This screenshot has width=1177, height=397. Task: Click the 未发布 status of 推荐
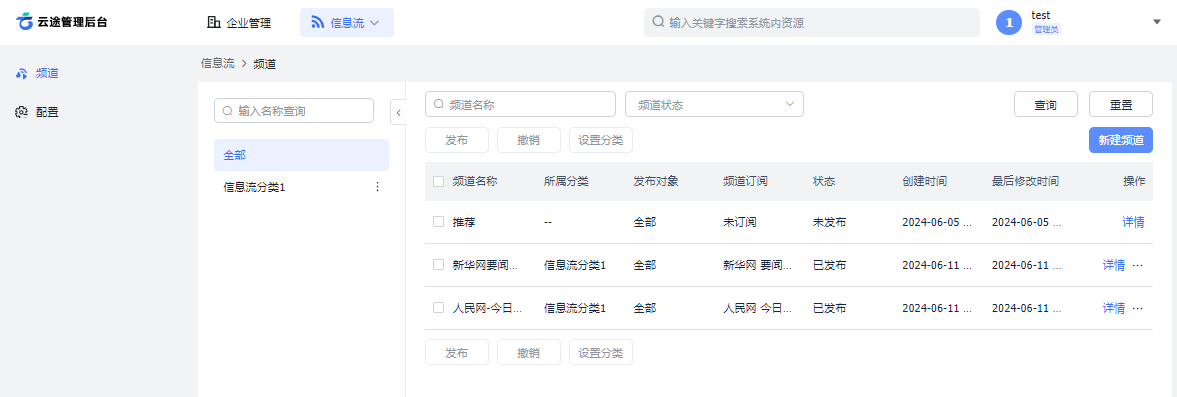[829, 222]
